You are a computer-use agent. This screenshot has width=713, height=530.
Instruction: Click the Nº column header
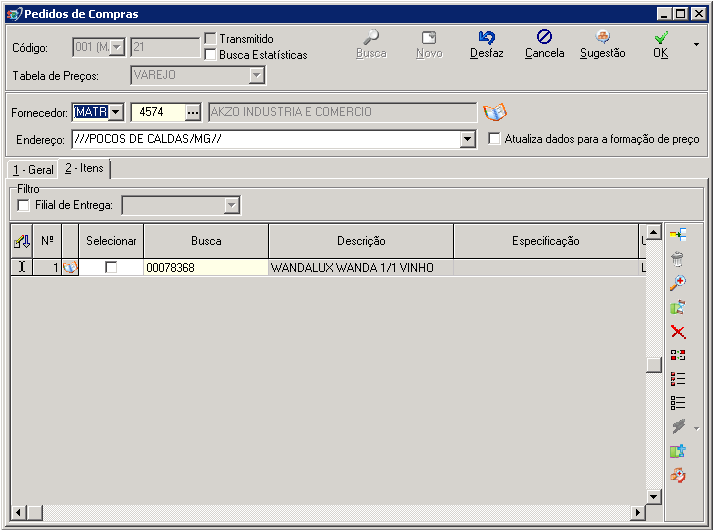pos(47,241)
